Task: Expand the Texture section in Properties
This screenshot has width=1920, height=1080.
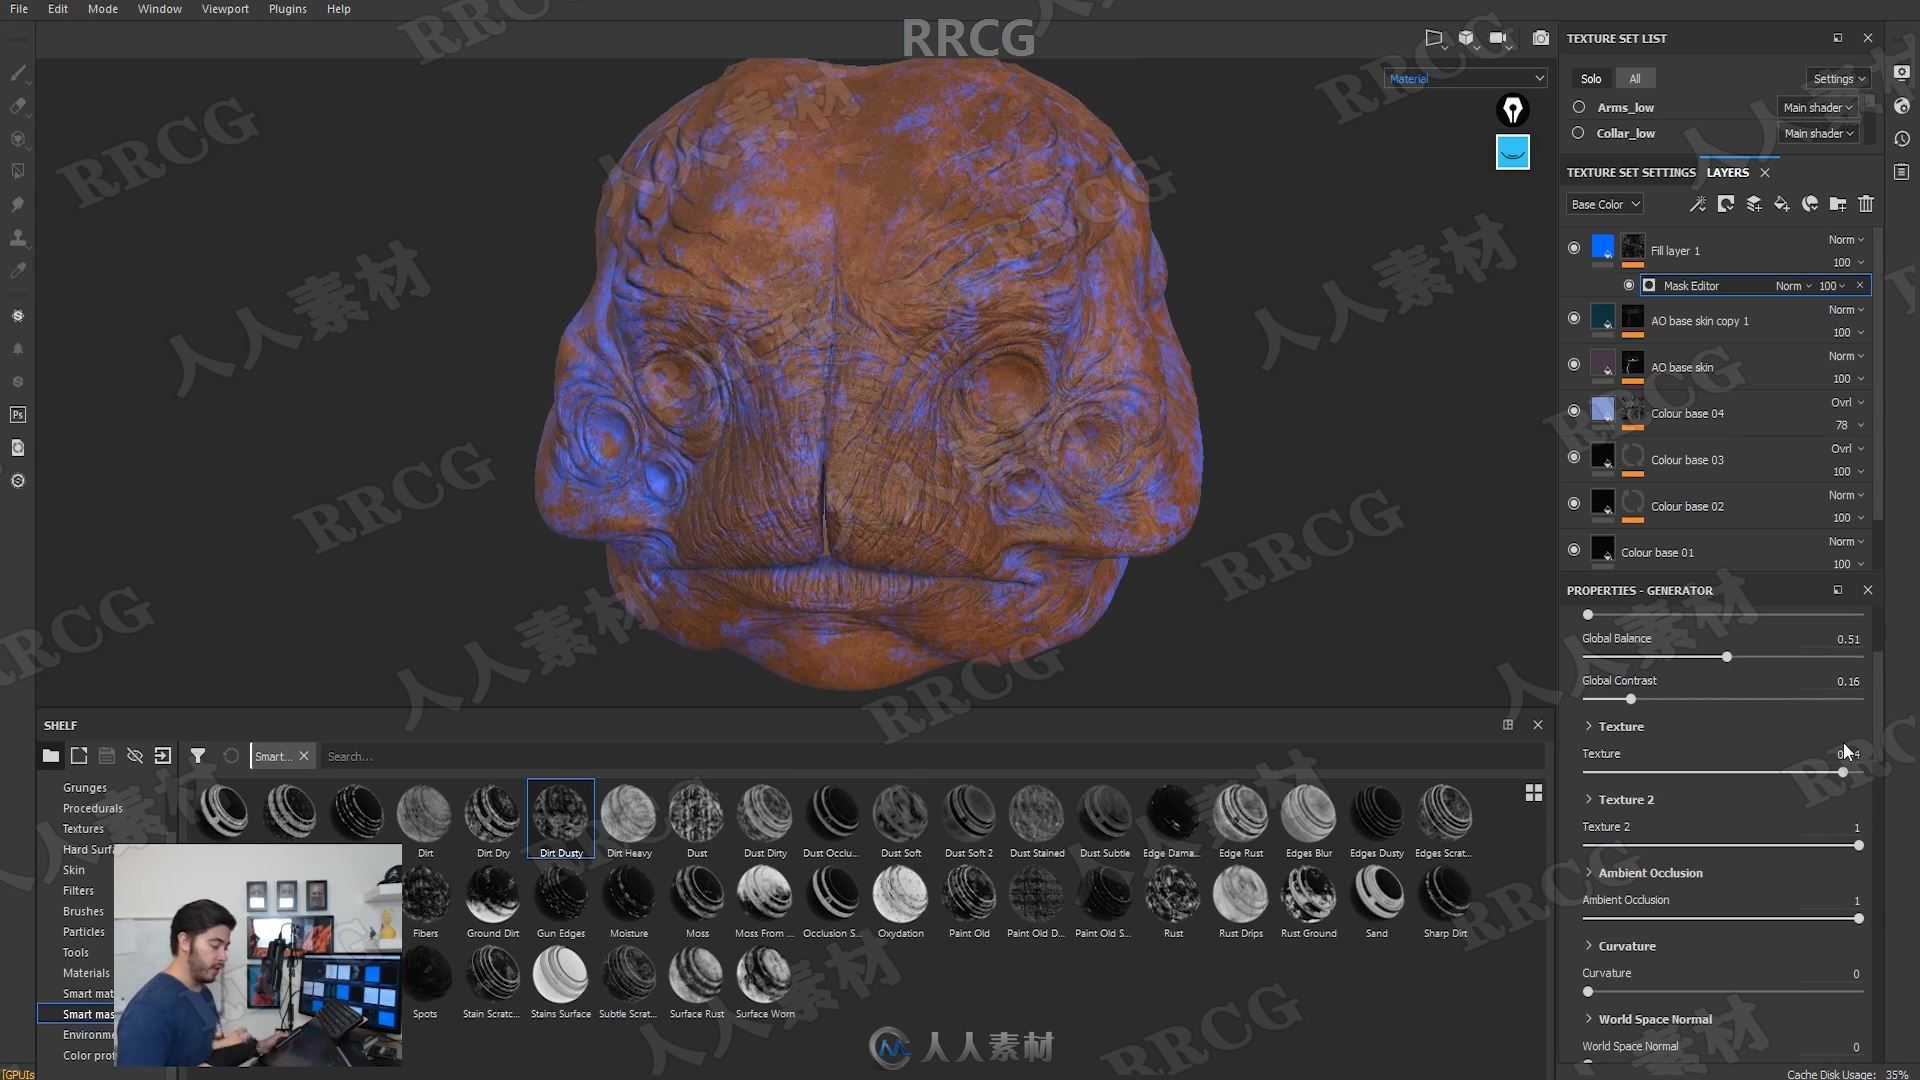Action: [x=1589, y=727]
